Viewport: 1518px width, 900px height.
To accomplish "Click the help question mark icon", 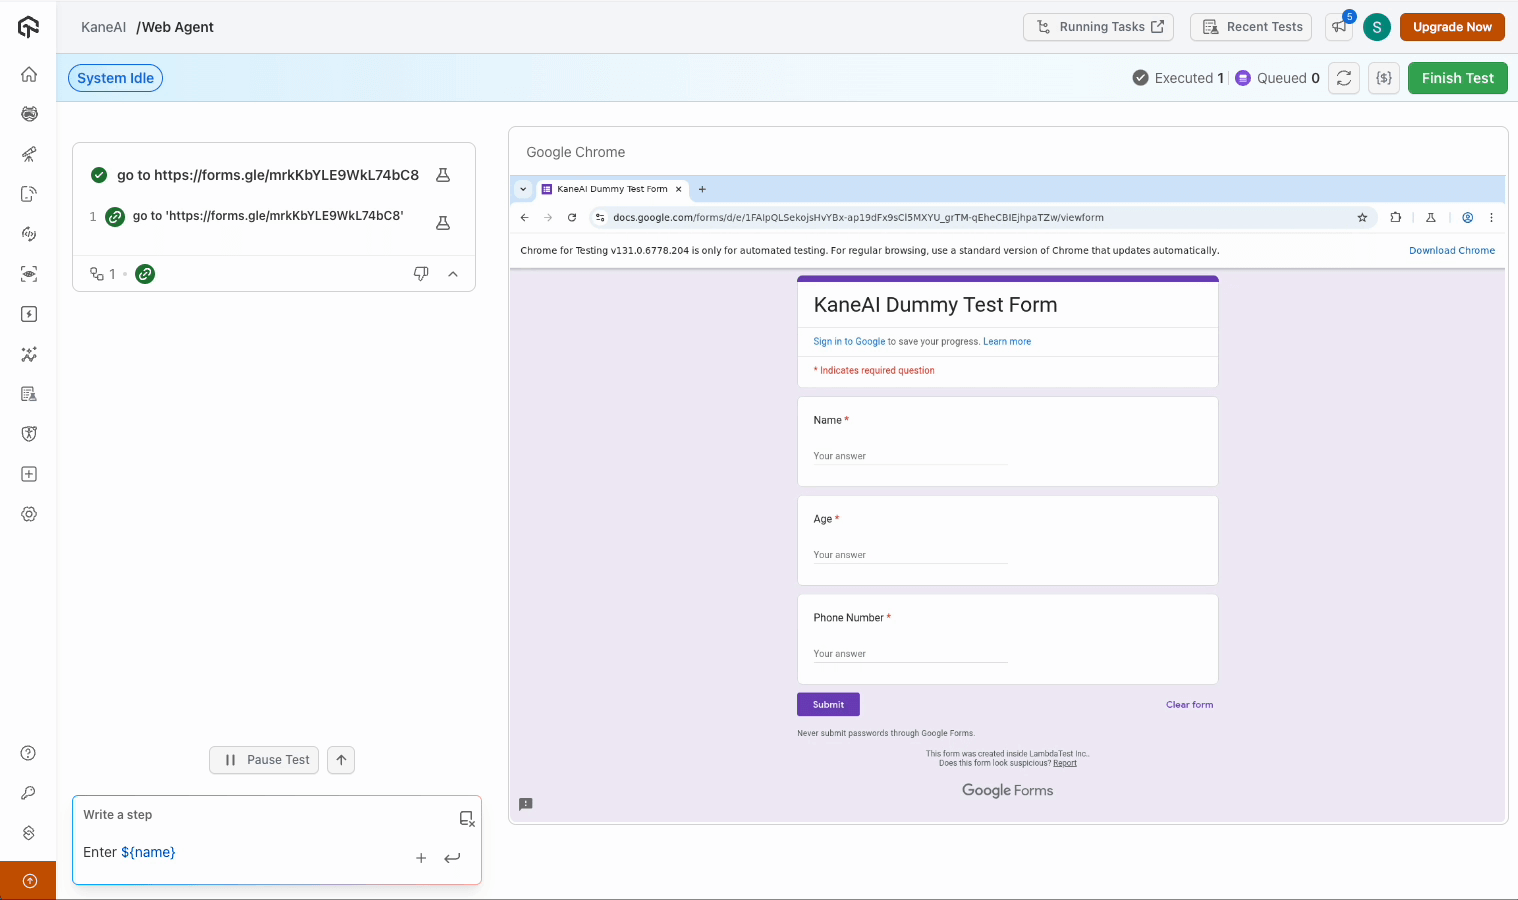I will coord(29,753).
